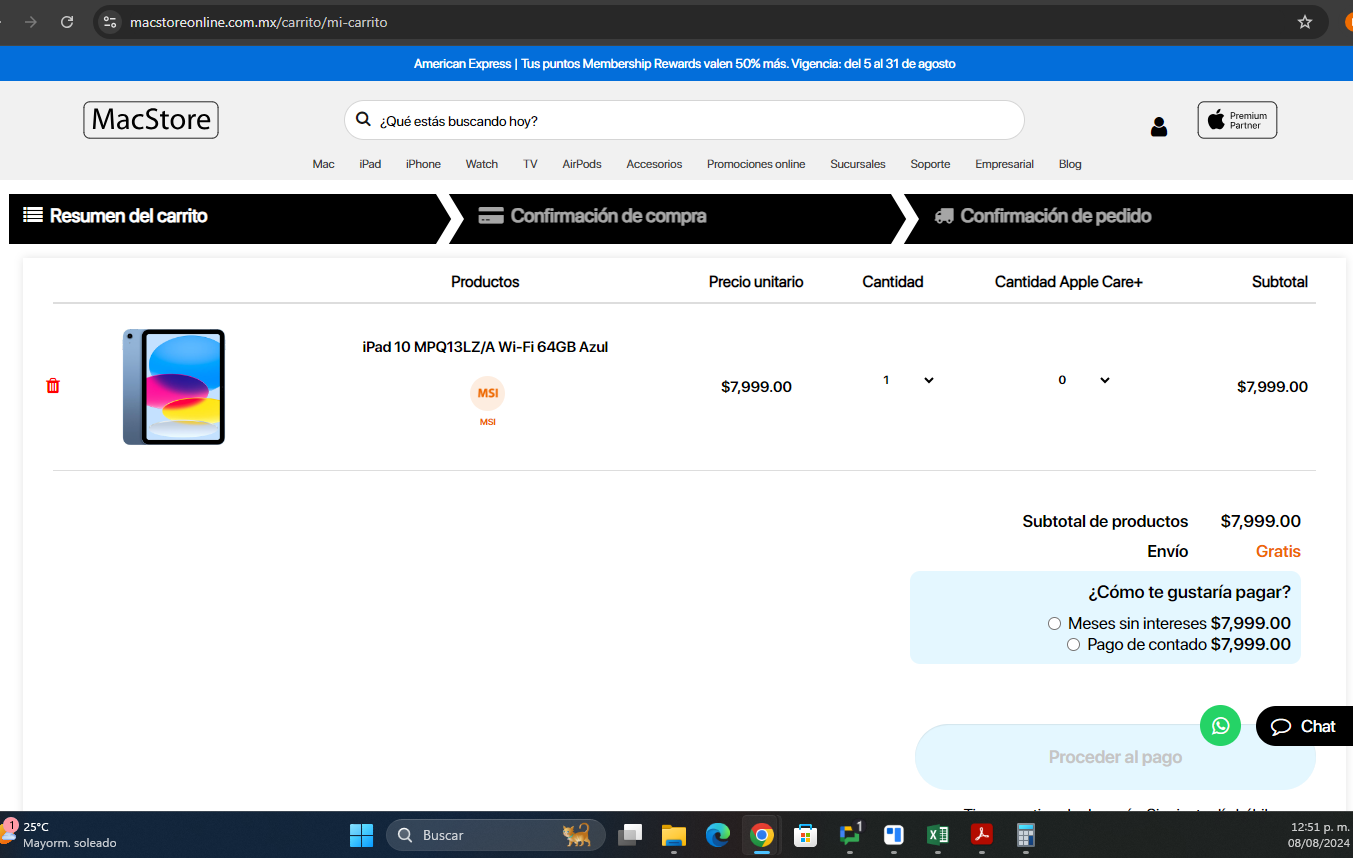
Task: Click the magnifier icon in the search bar
Action: point(364,120)
